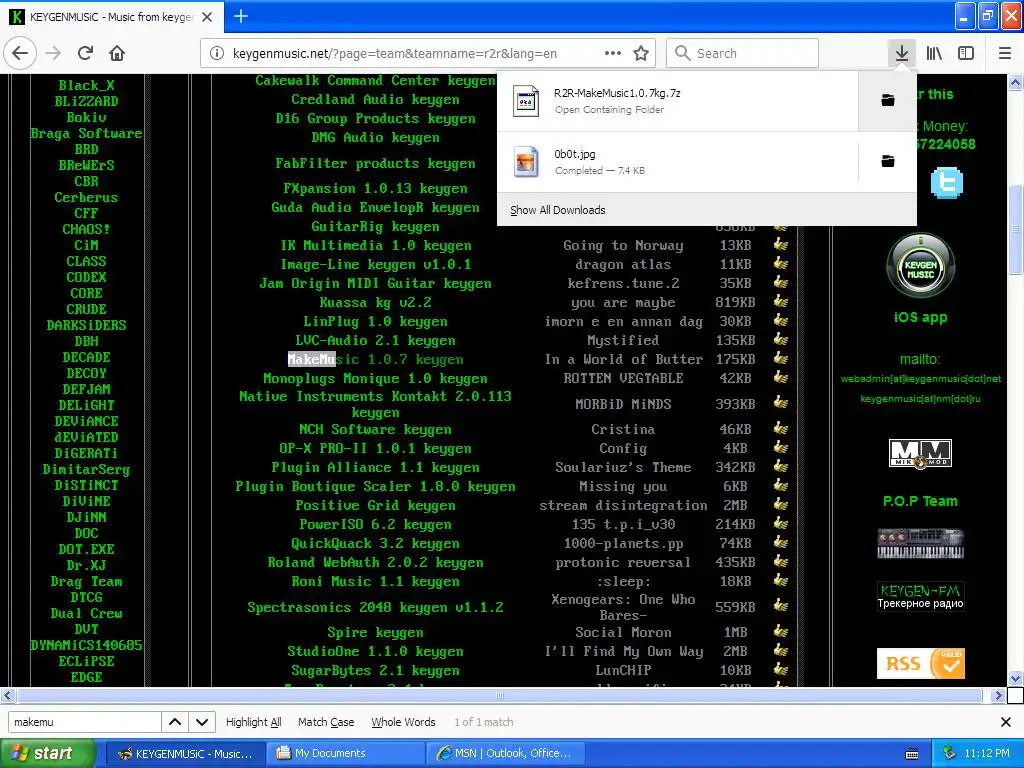Viewport: 1024px width, 768px height.
Task: Open the Firefox hamburger menu
Action: 1005,53
